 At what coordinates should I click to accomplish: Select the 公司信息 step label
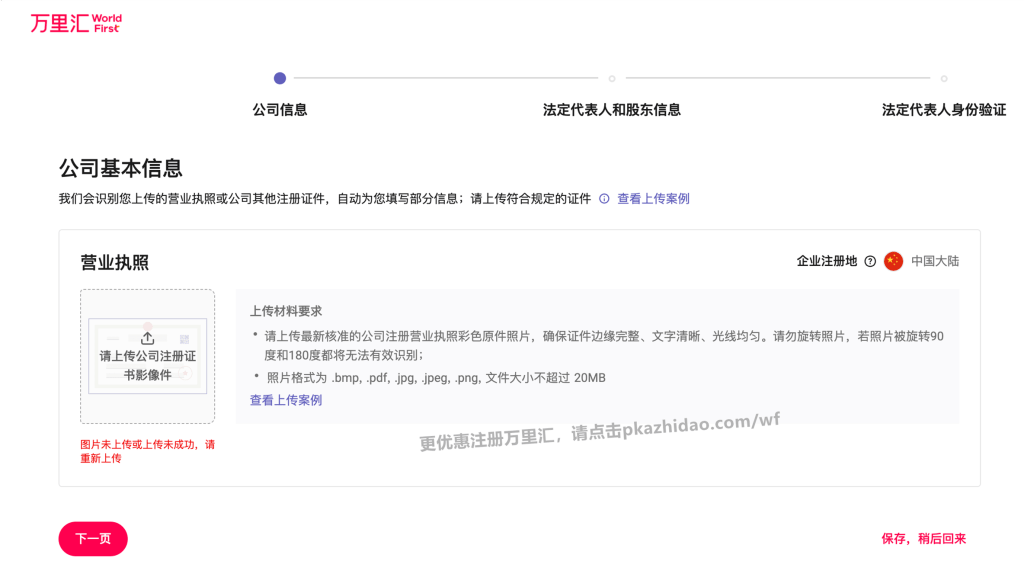[280, 110]
